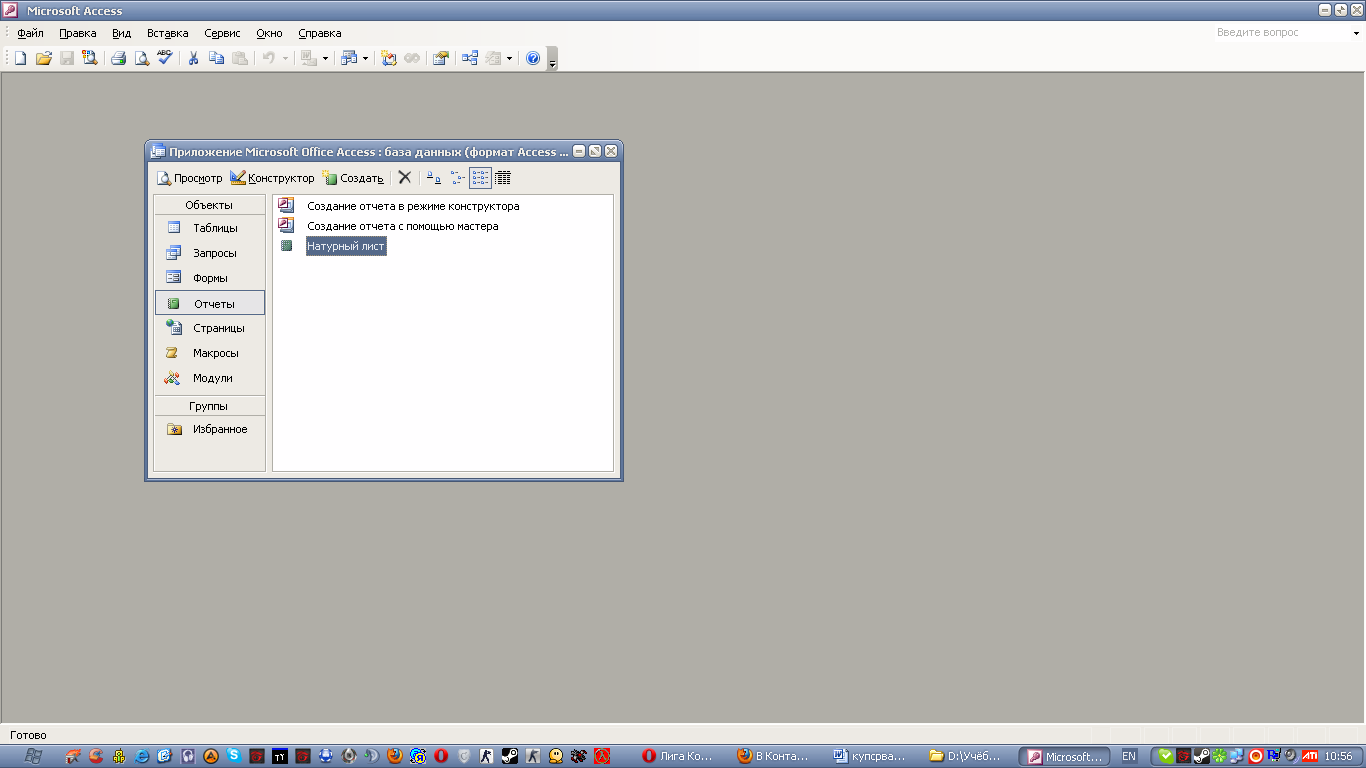
Task: Open the Вставка menu
Action: click(x=167, y=33)
